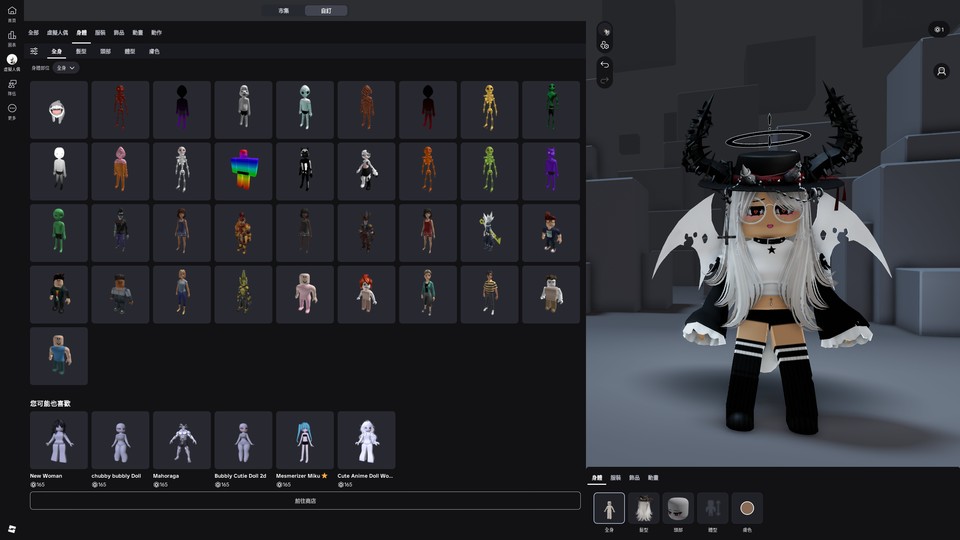
Task: Click the redo arrow in the avatar preview
Action: tap(604, 80)
